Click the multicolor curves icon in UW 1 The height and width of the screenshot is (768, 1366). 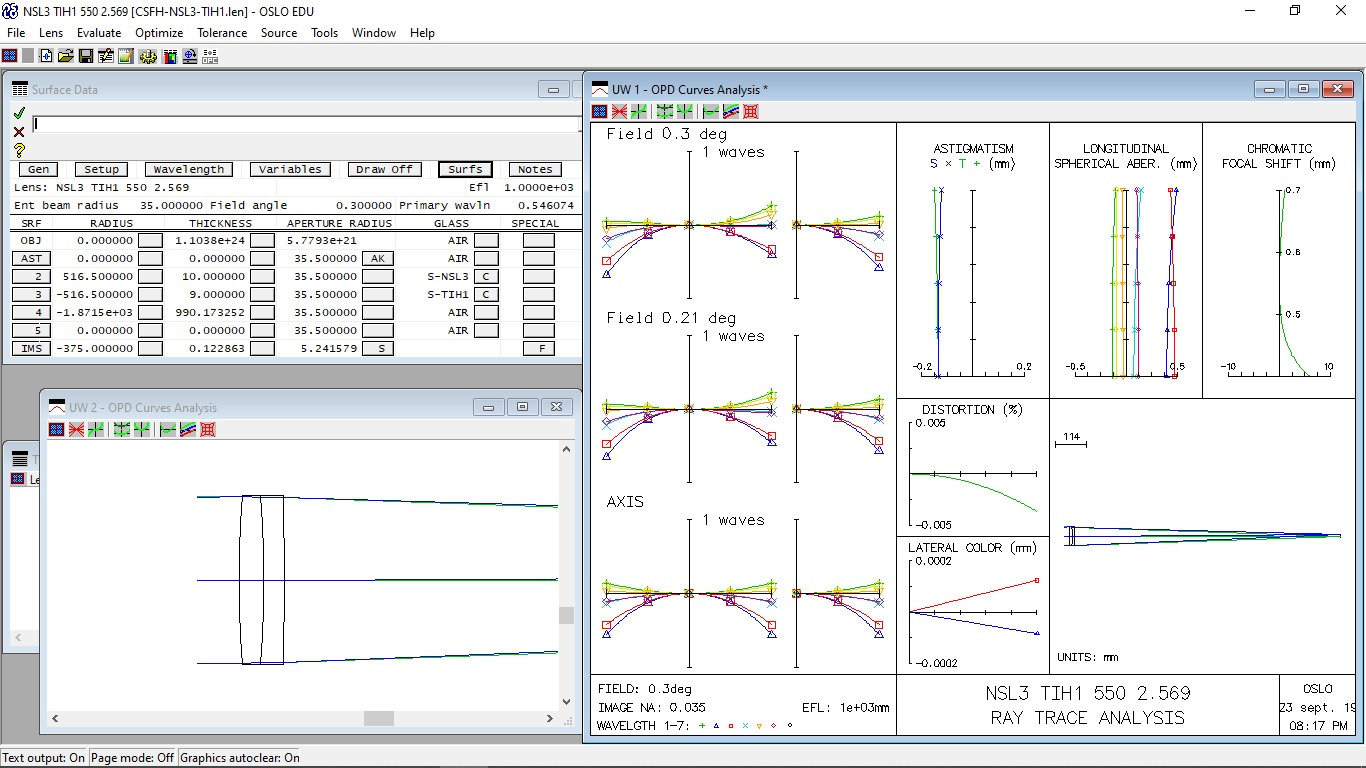click(731, 112)
